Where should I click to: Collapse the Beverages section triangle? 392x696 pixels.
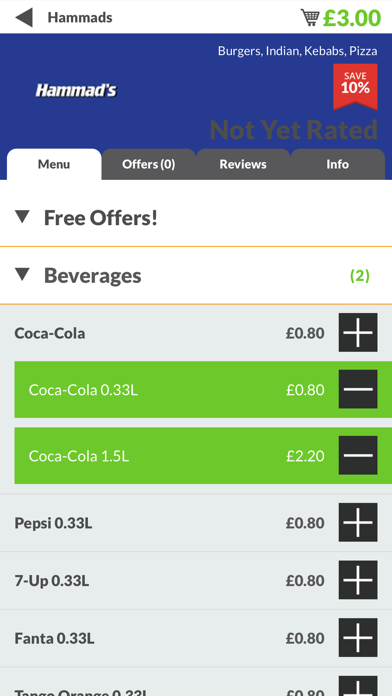[x=22, y=274]
